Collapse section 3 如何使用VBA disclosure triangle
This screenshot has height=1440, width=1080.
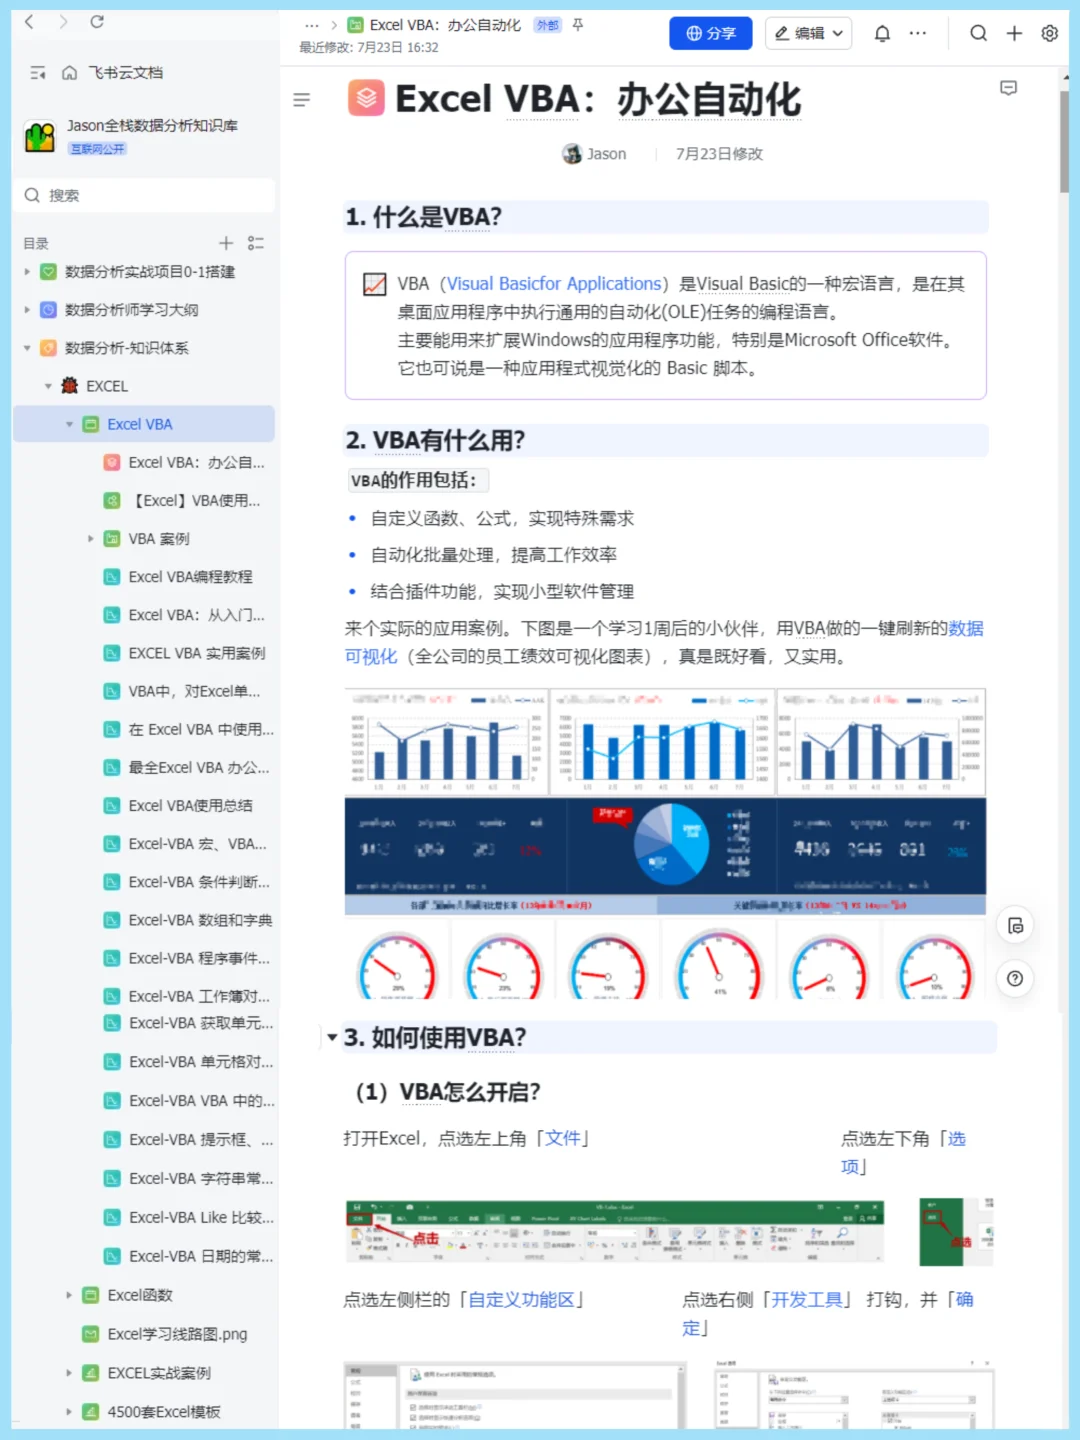[331, 1038]
